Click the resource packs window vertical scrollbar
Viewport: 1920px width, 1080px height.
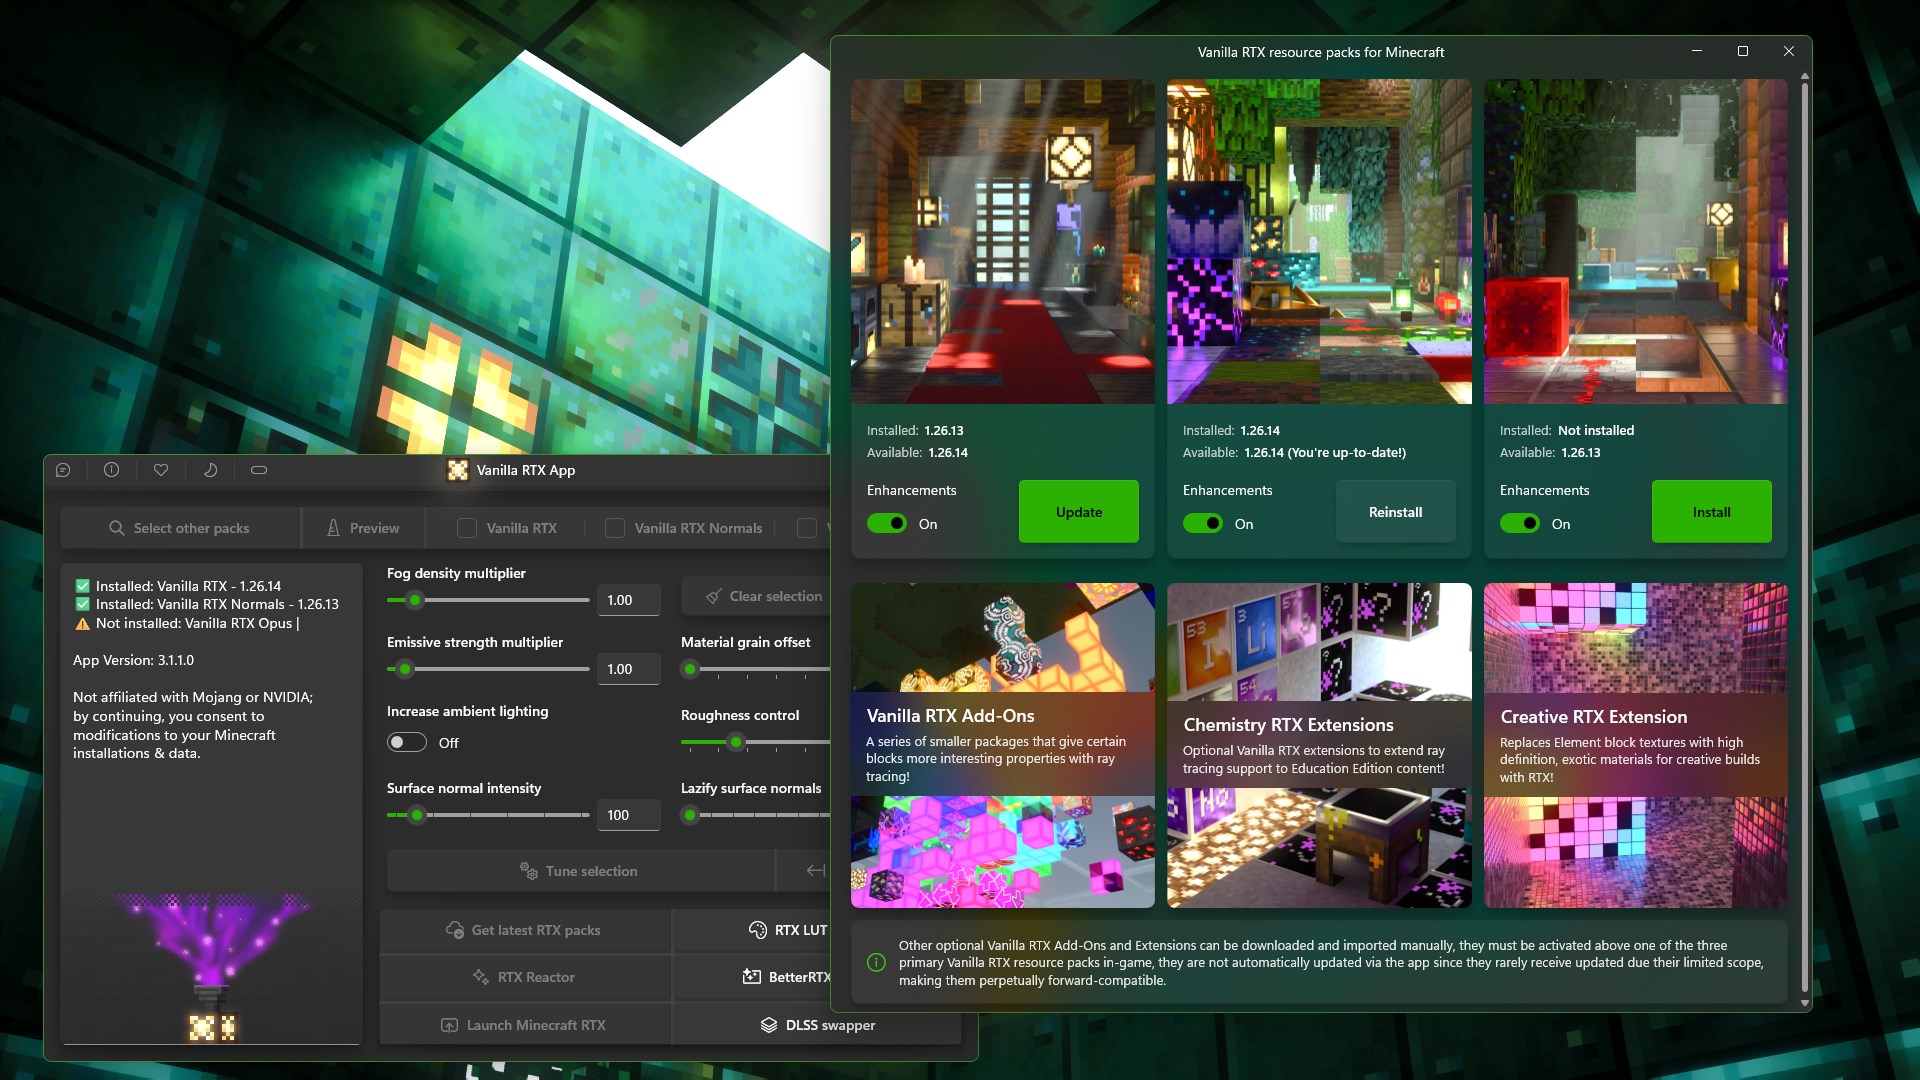1804,540
